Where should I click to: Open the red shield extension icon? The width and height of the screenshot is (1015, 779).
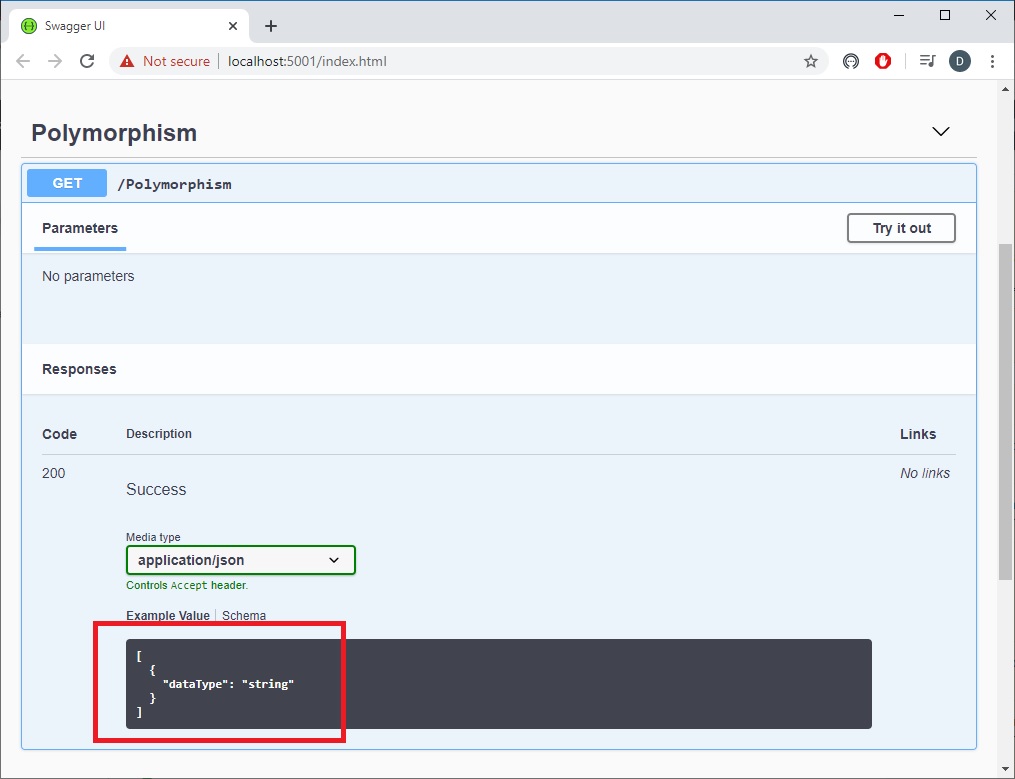pyautogui.click(x=883, y=61)
